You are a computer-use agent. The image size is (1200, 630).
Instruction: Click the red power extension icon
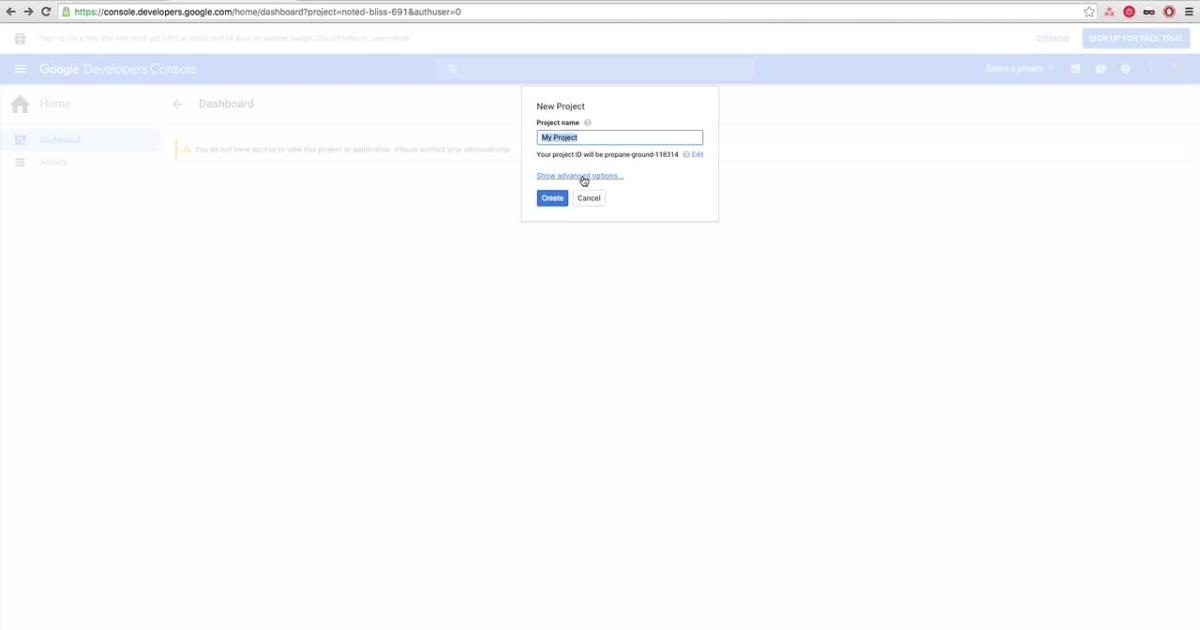pyautogui.click(x=1129, y=12)
